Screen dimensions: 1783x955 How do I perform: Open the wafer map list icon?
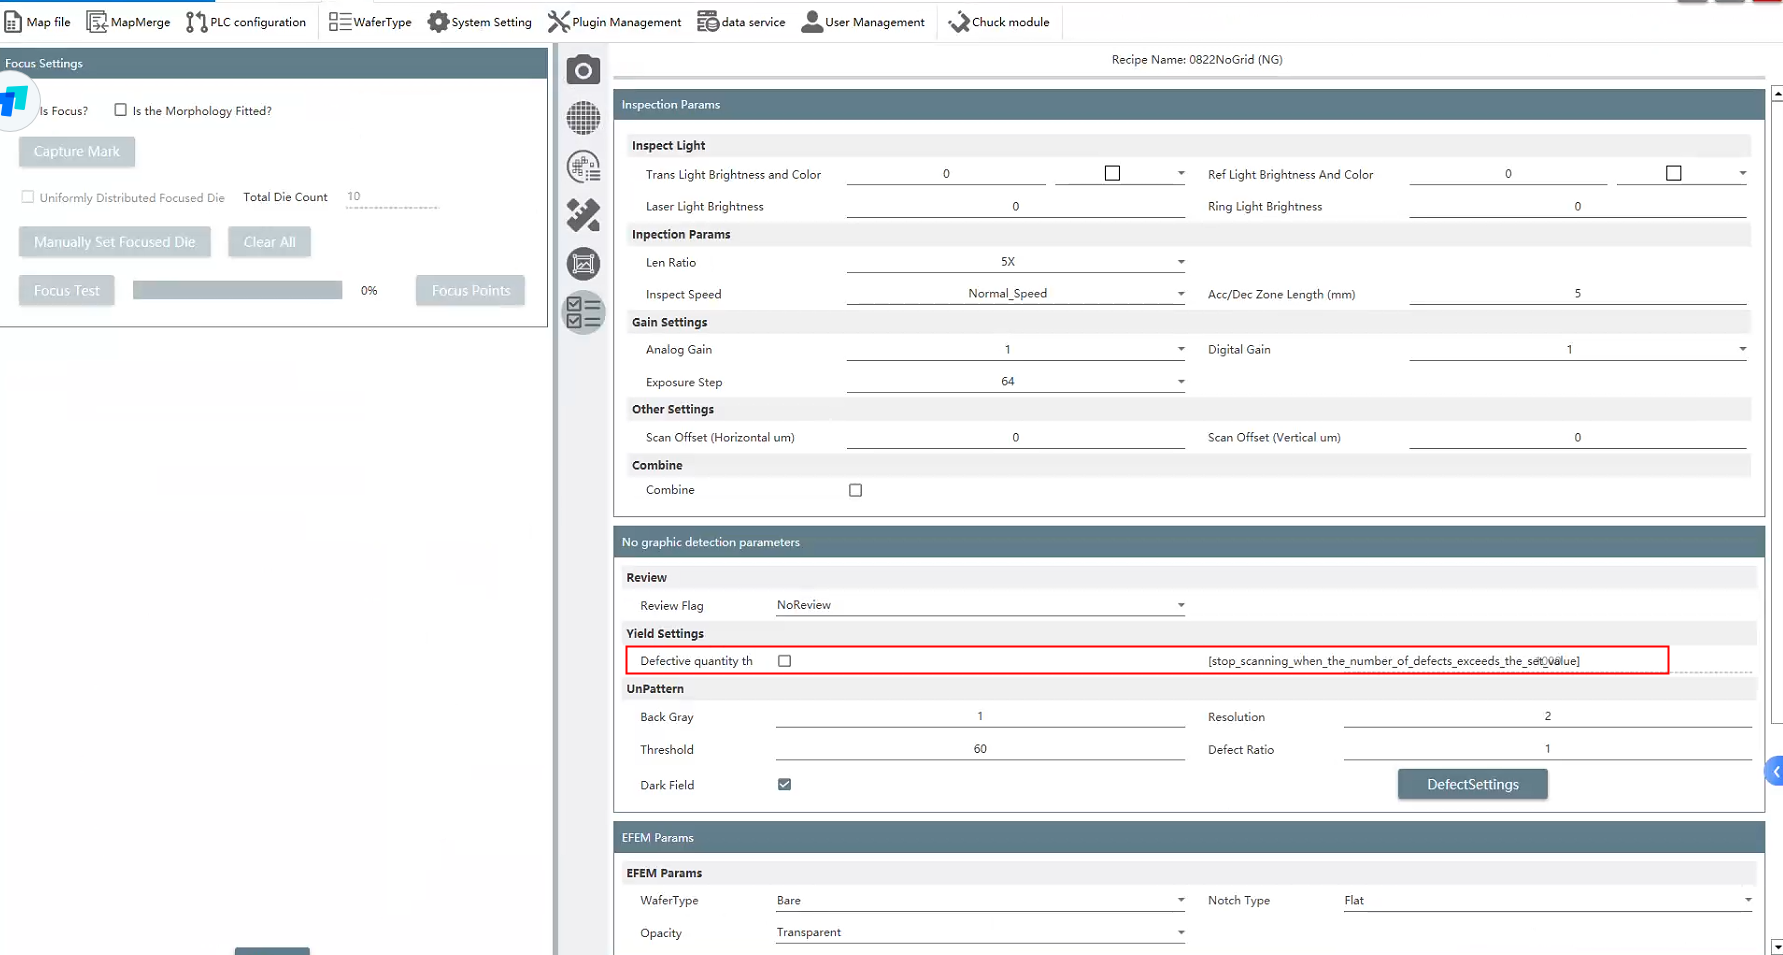click(583, 167)
